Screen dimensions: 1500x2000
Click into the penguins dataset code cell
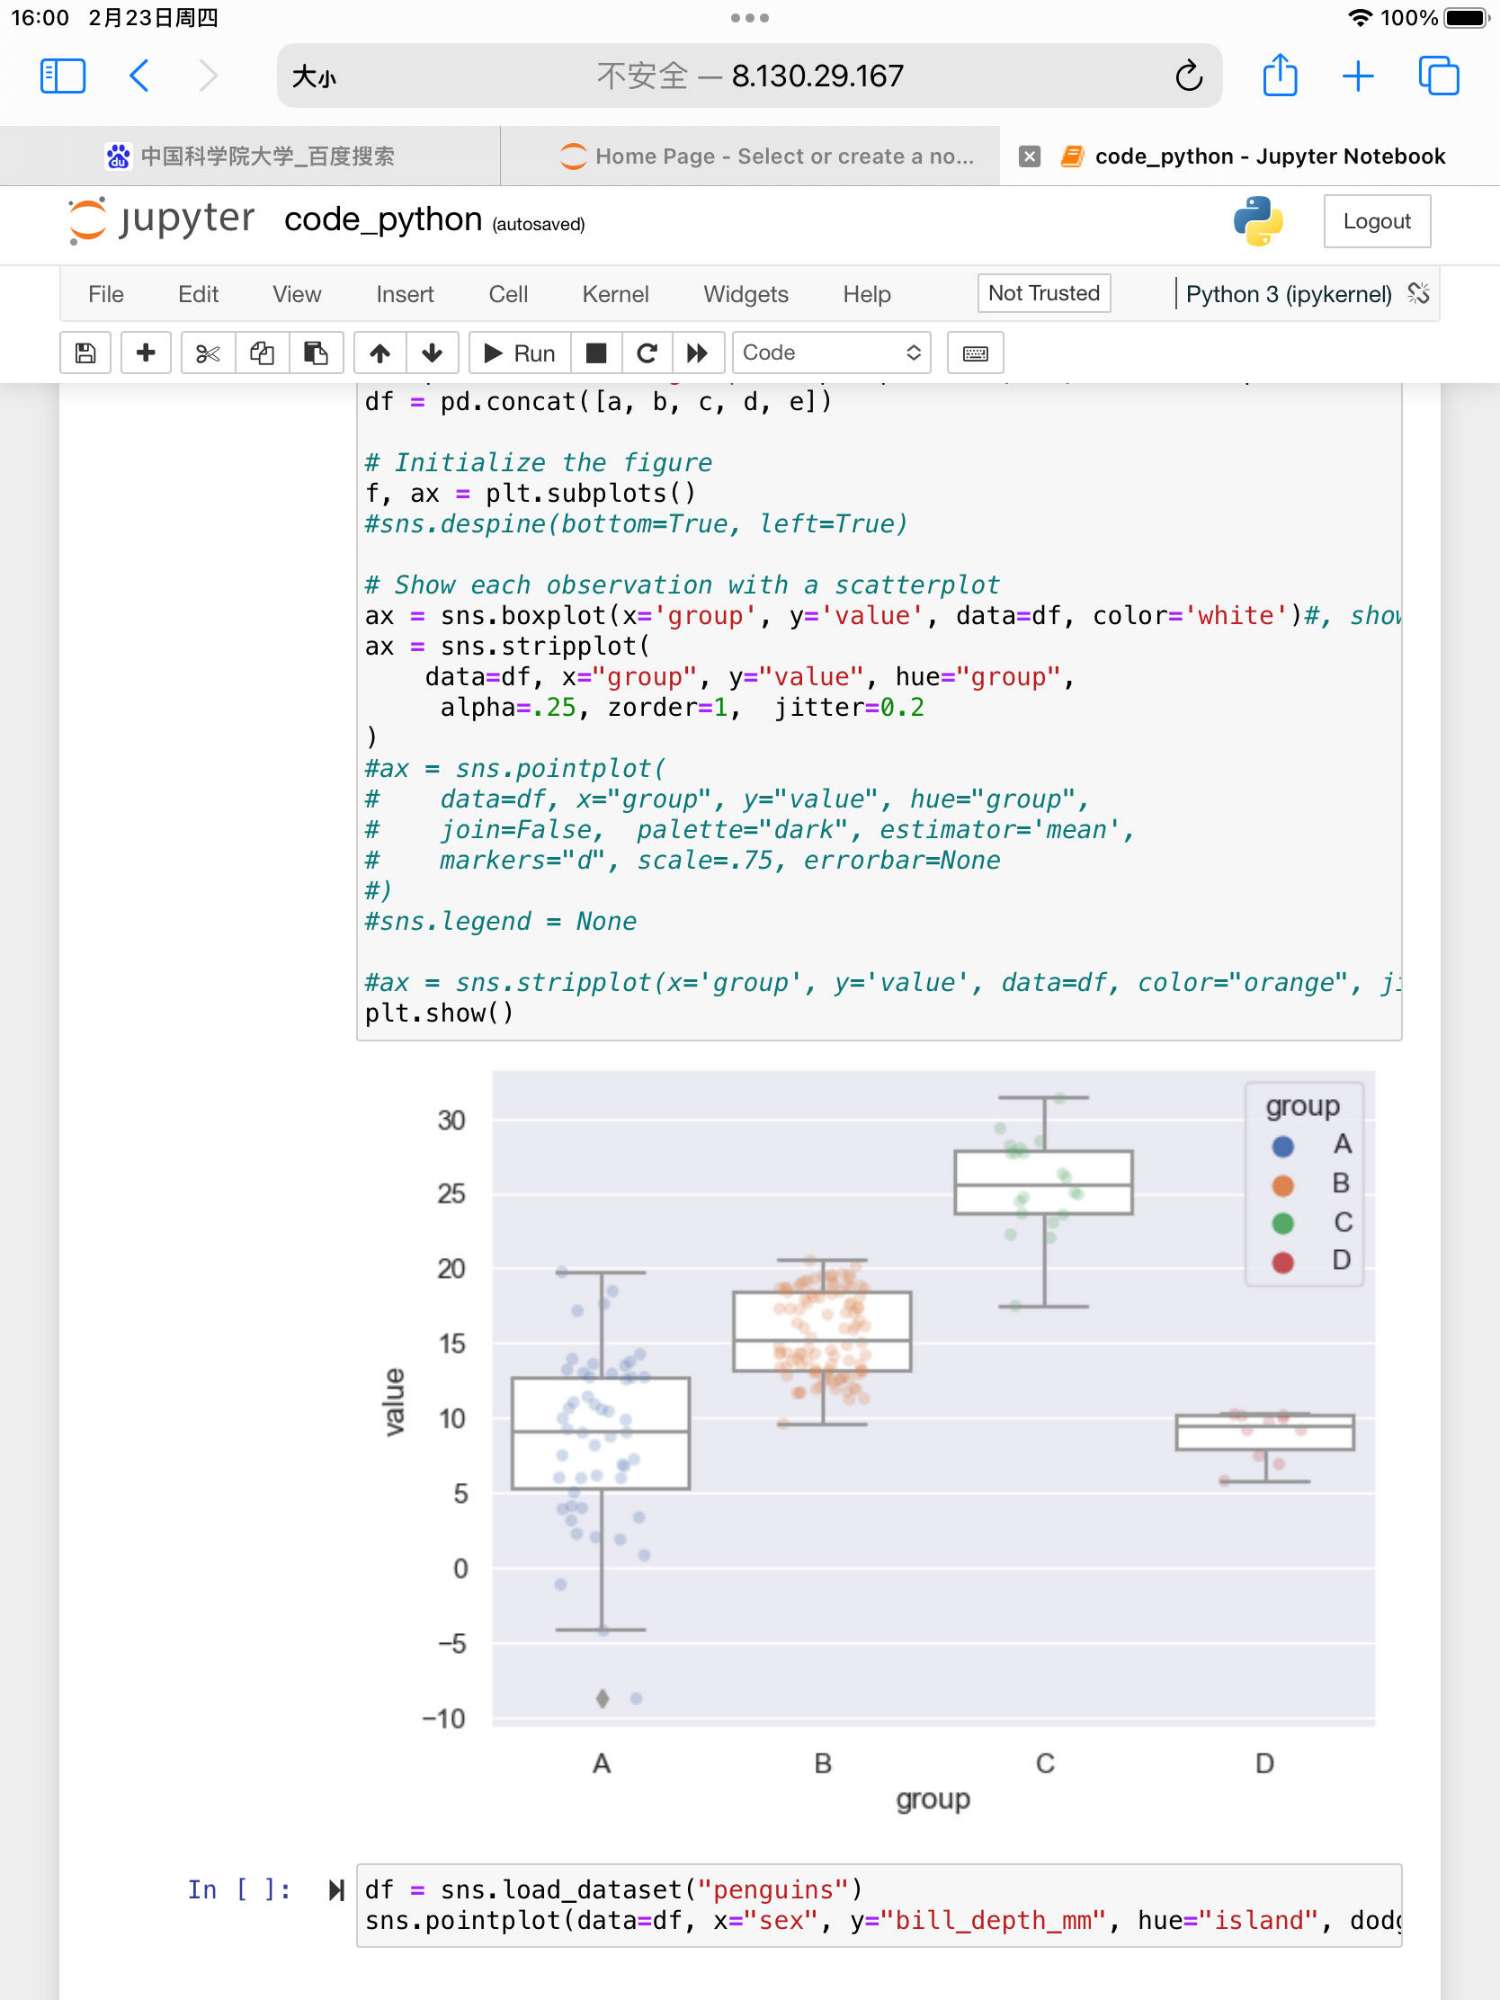click(x=879, y=1905)
